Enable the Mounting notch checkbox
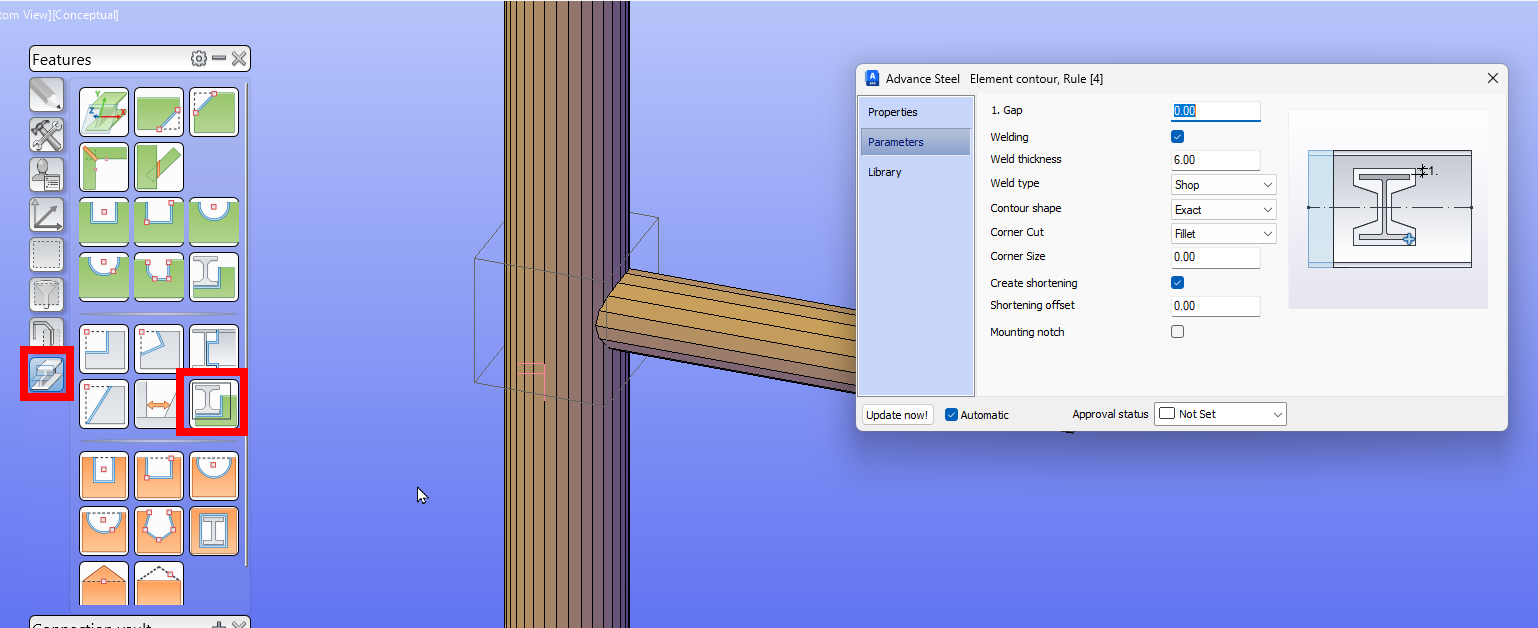The height and width of the screenshot is (628, 1538). point(1177,331)
